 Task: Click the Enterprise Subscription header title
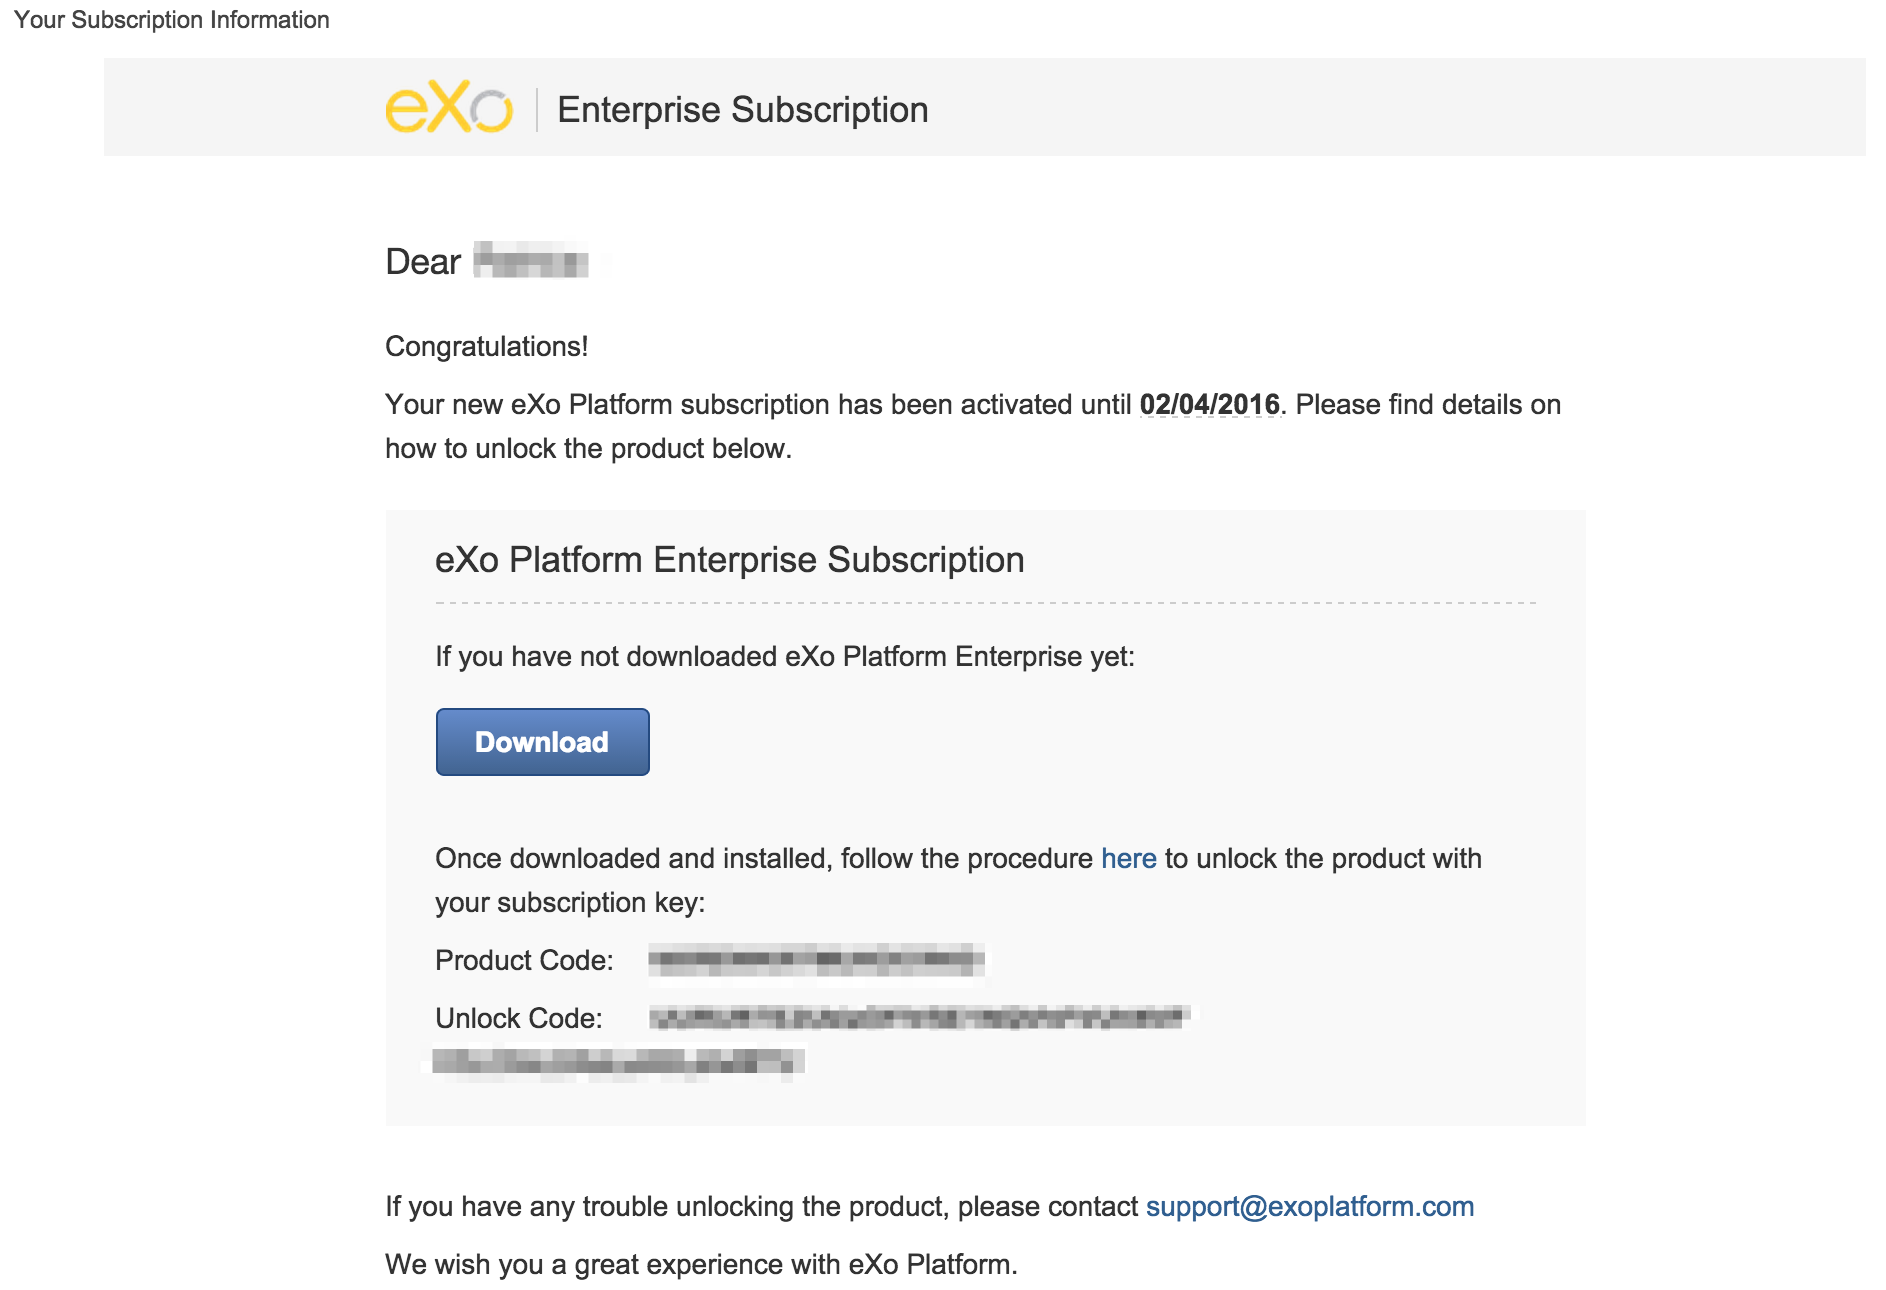(743, 110)
